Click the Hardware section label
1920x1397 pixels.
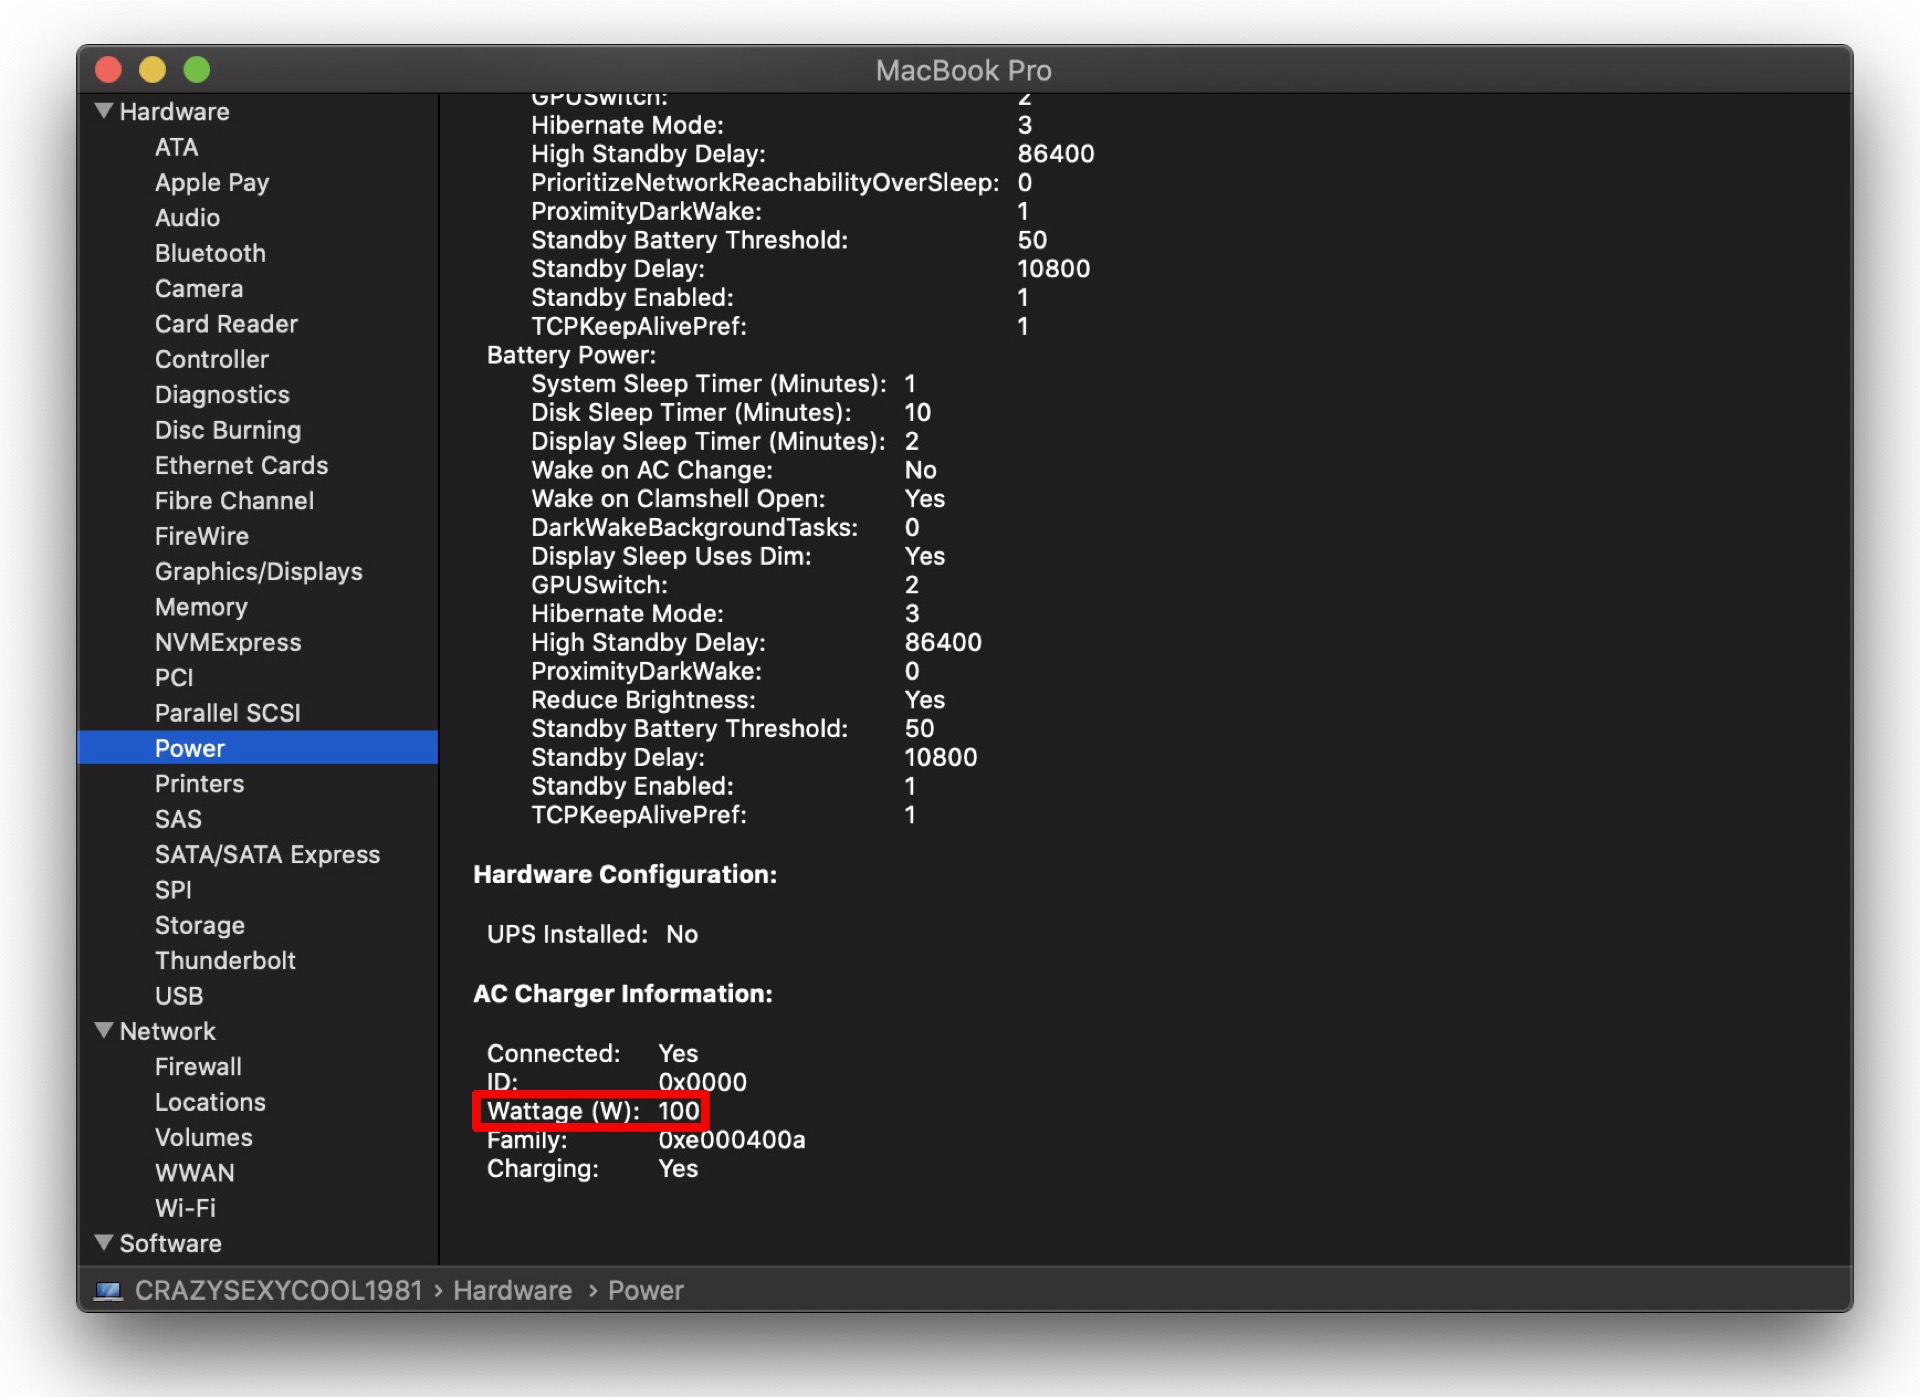(174, 111)
